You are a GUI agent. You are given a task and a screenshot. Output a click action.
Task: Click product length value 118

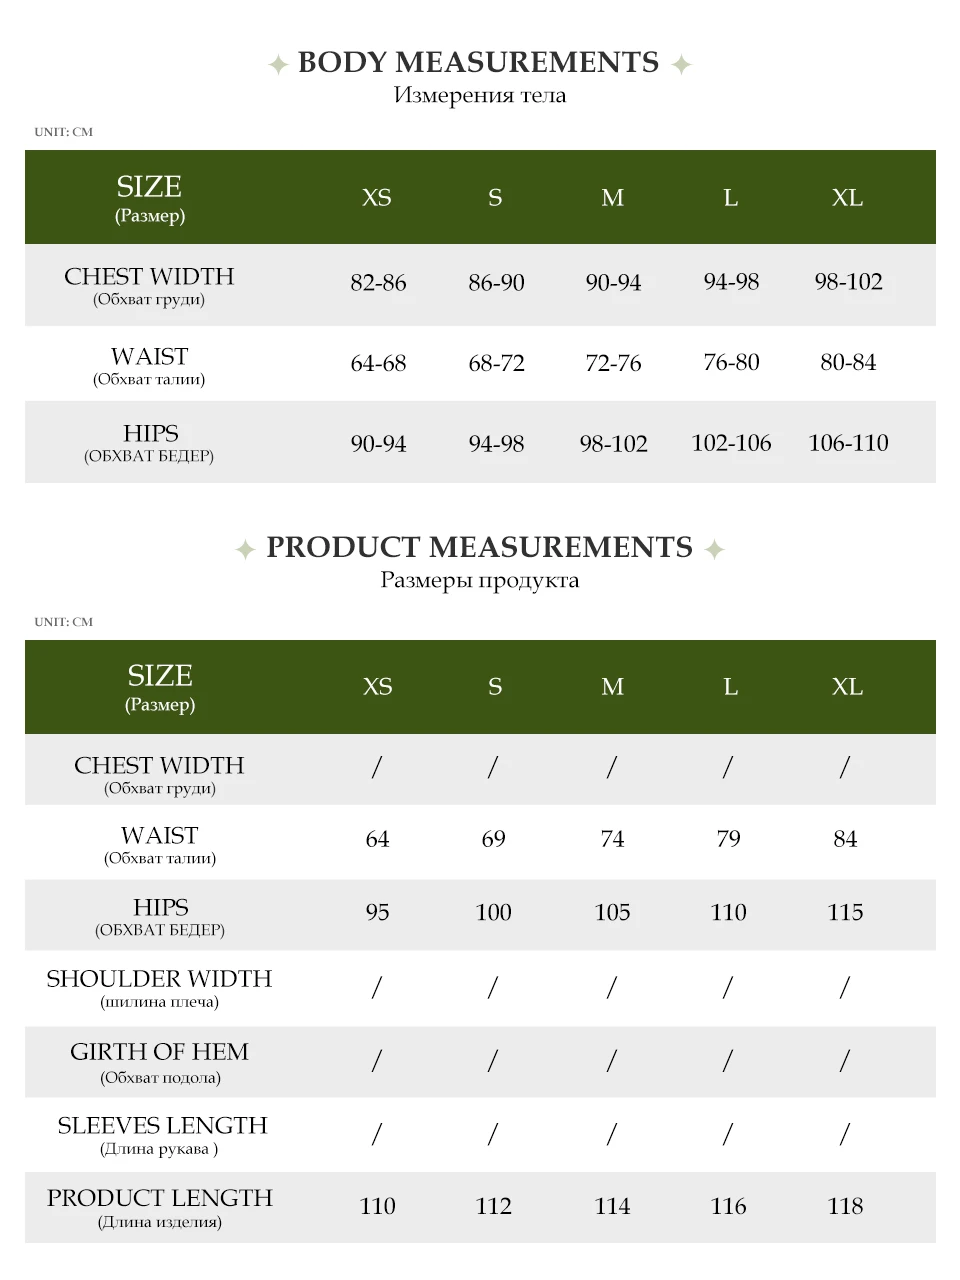click(x=845, y=1206)
